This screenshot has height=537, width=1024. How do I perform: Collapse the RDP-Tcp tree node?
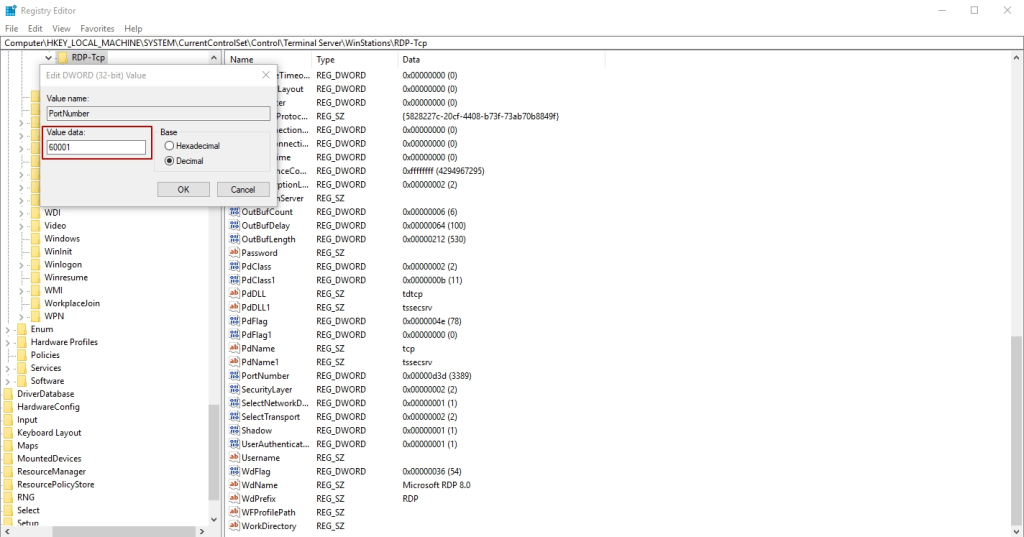48,57
